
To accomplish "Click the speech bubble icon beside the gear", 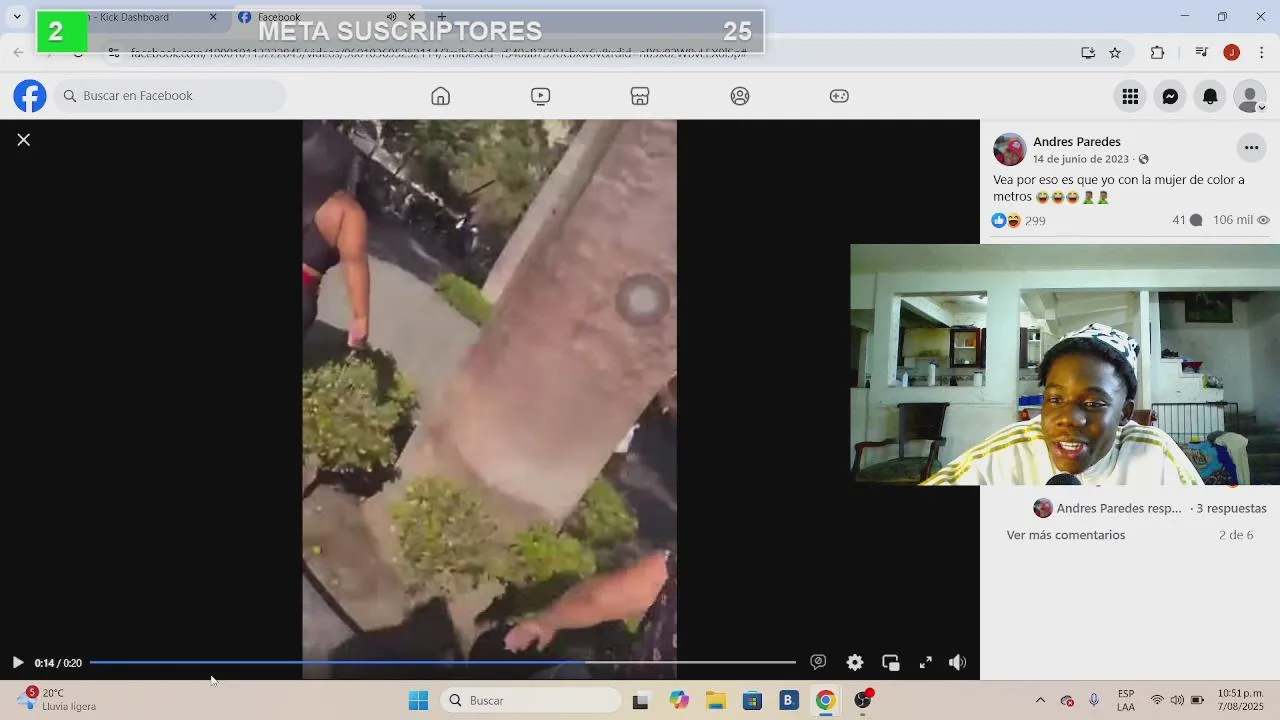I will [818, 662].
